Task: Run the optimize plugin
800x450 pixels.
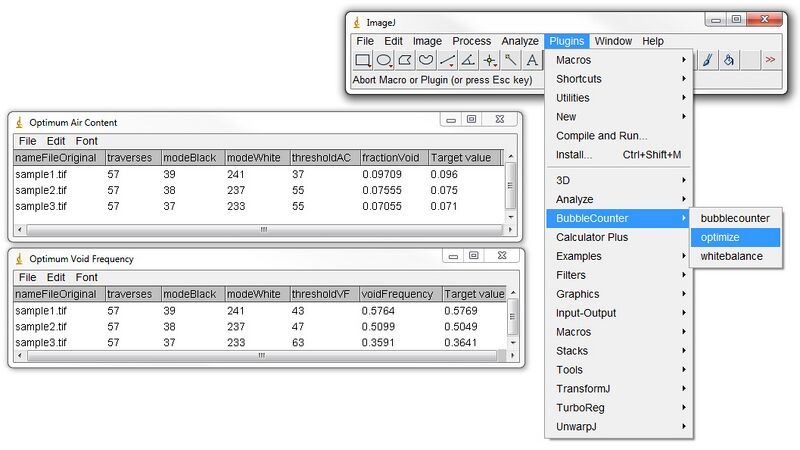Action: [x=735, y=237]
